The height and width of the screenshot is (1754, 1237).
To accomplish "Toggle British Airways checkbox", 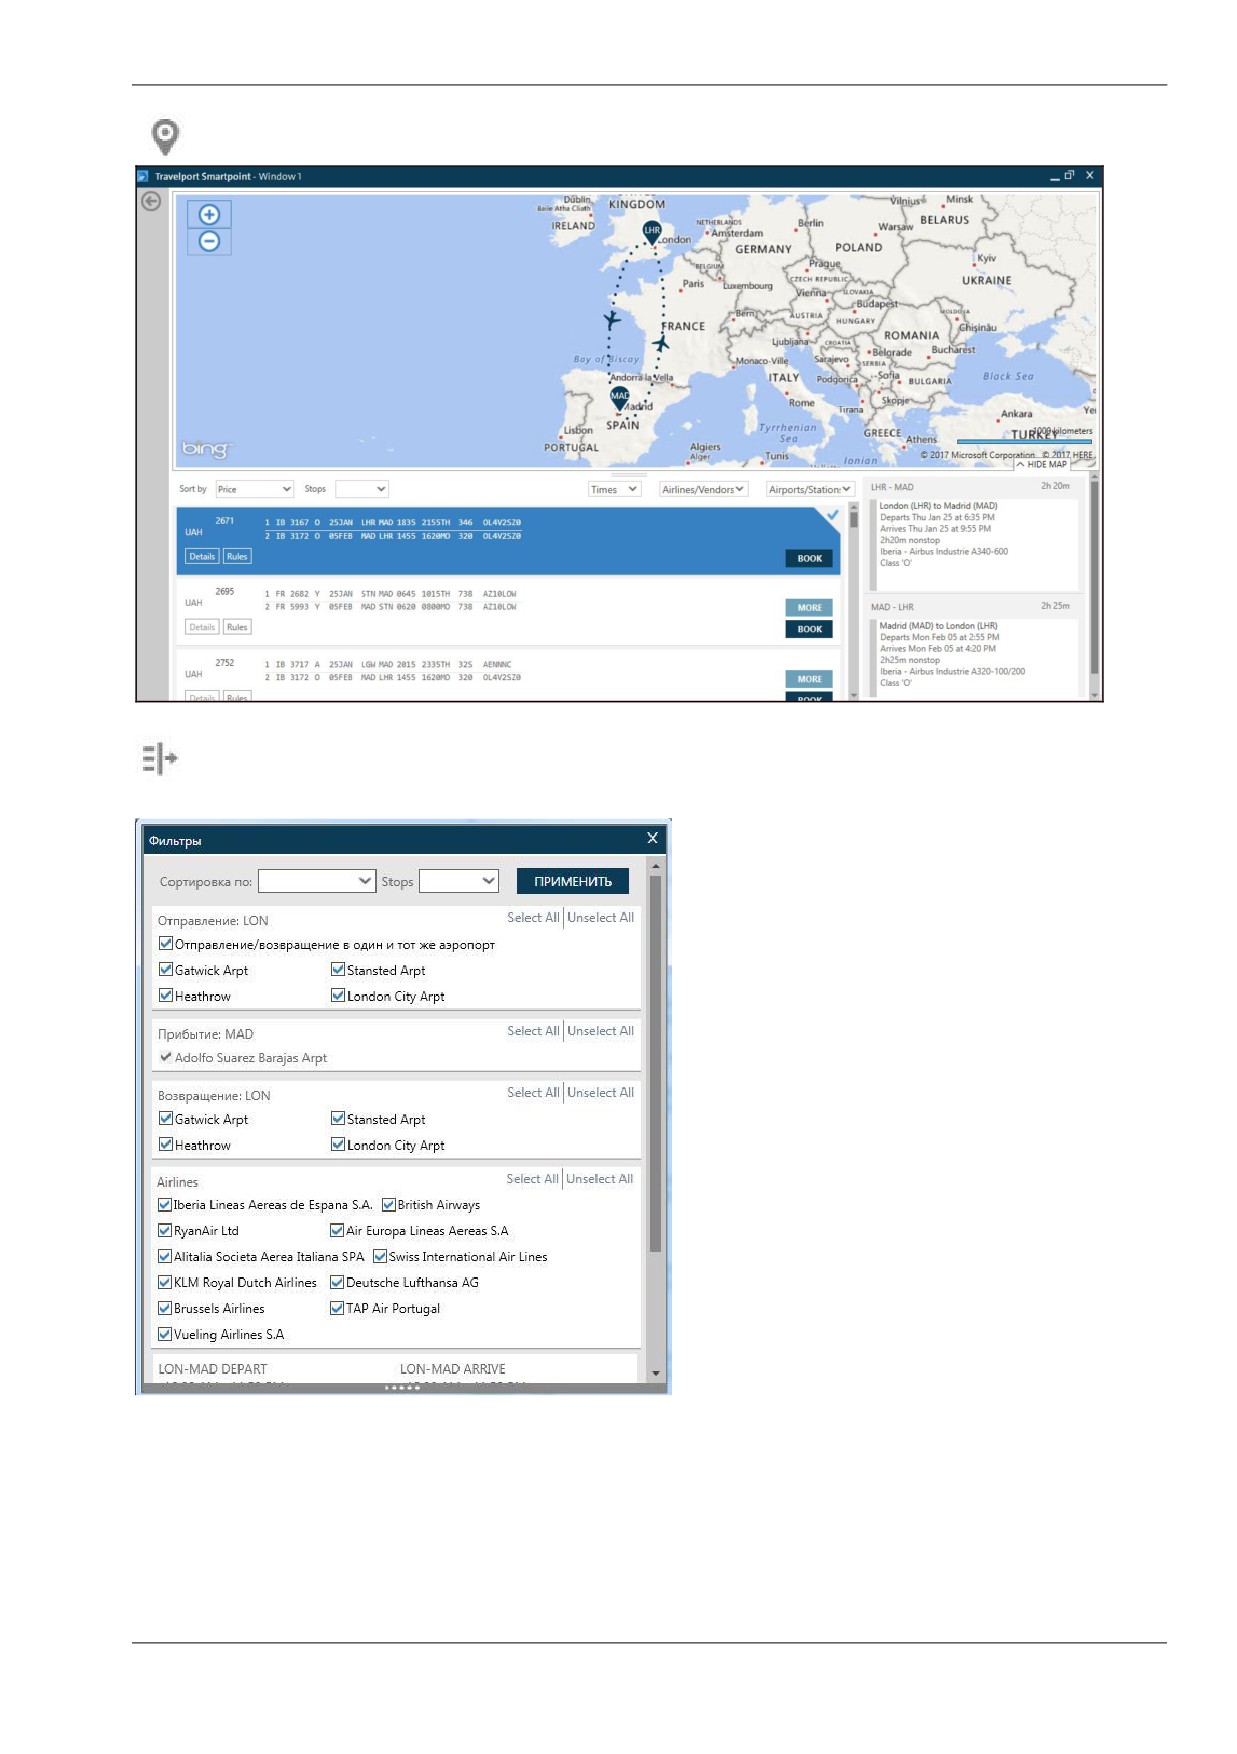I will (x=389, y=1204).
